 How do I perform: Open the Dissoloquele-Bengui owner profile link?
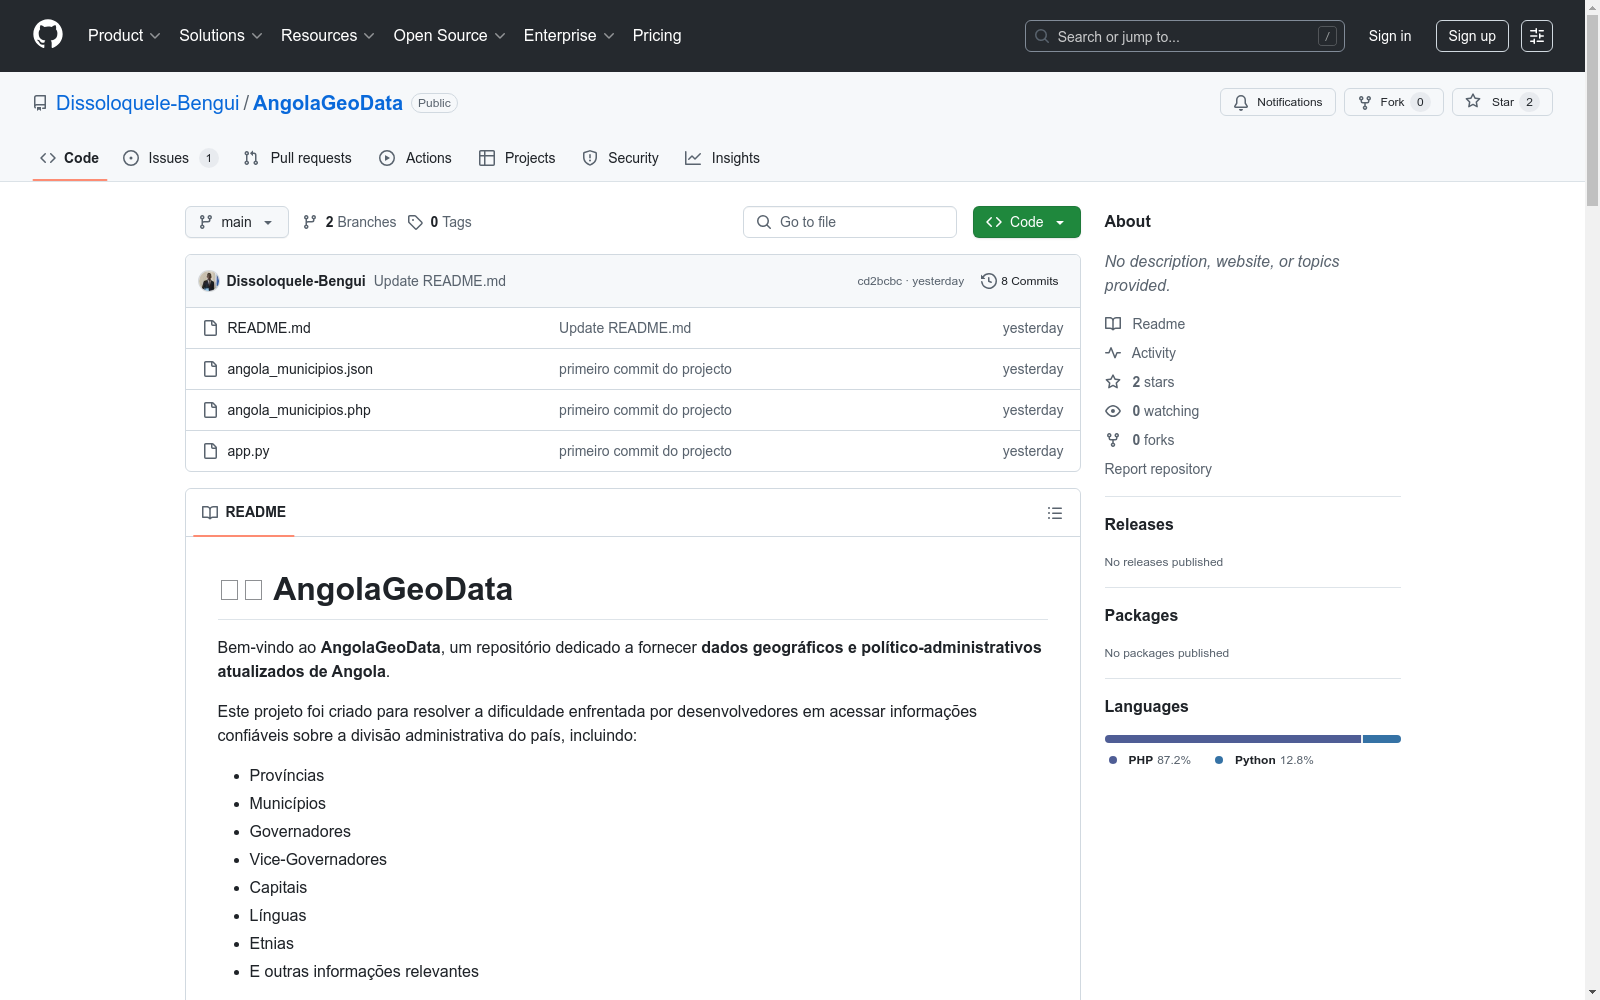pyautogui.click(x=148, y=103)
